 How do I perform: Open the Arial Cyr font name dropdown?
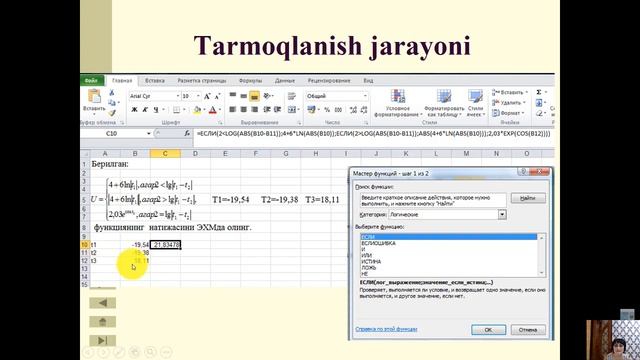178,96
